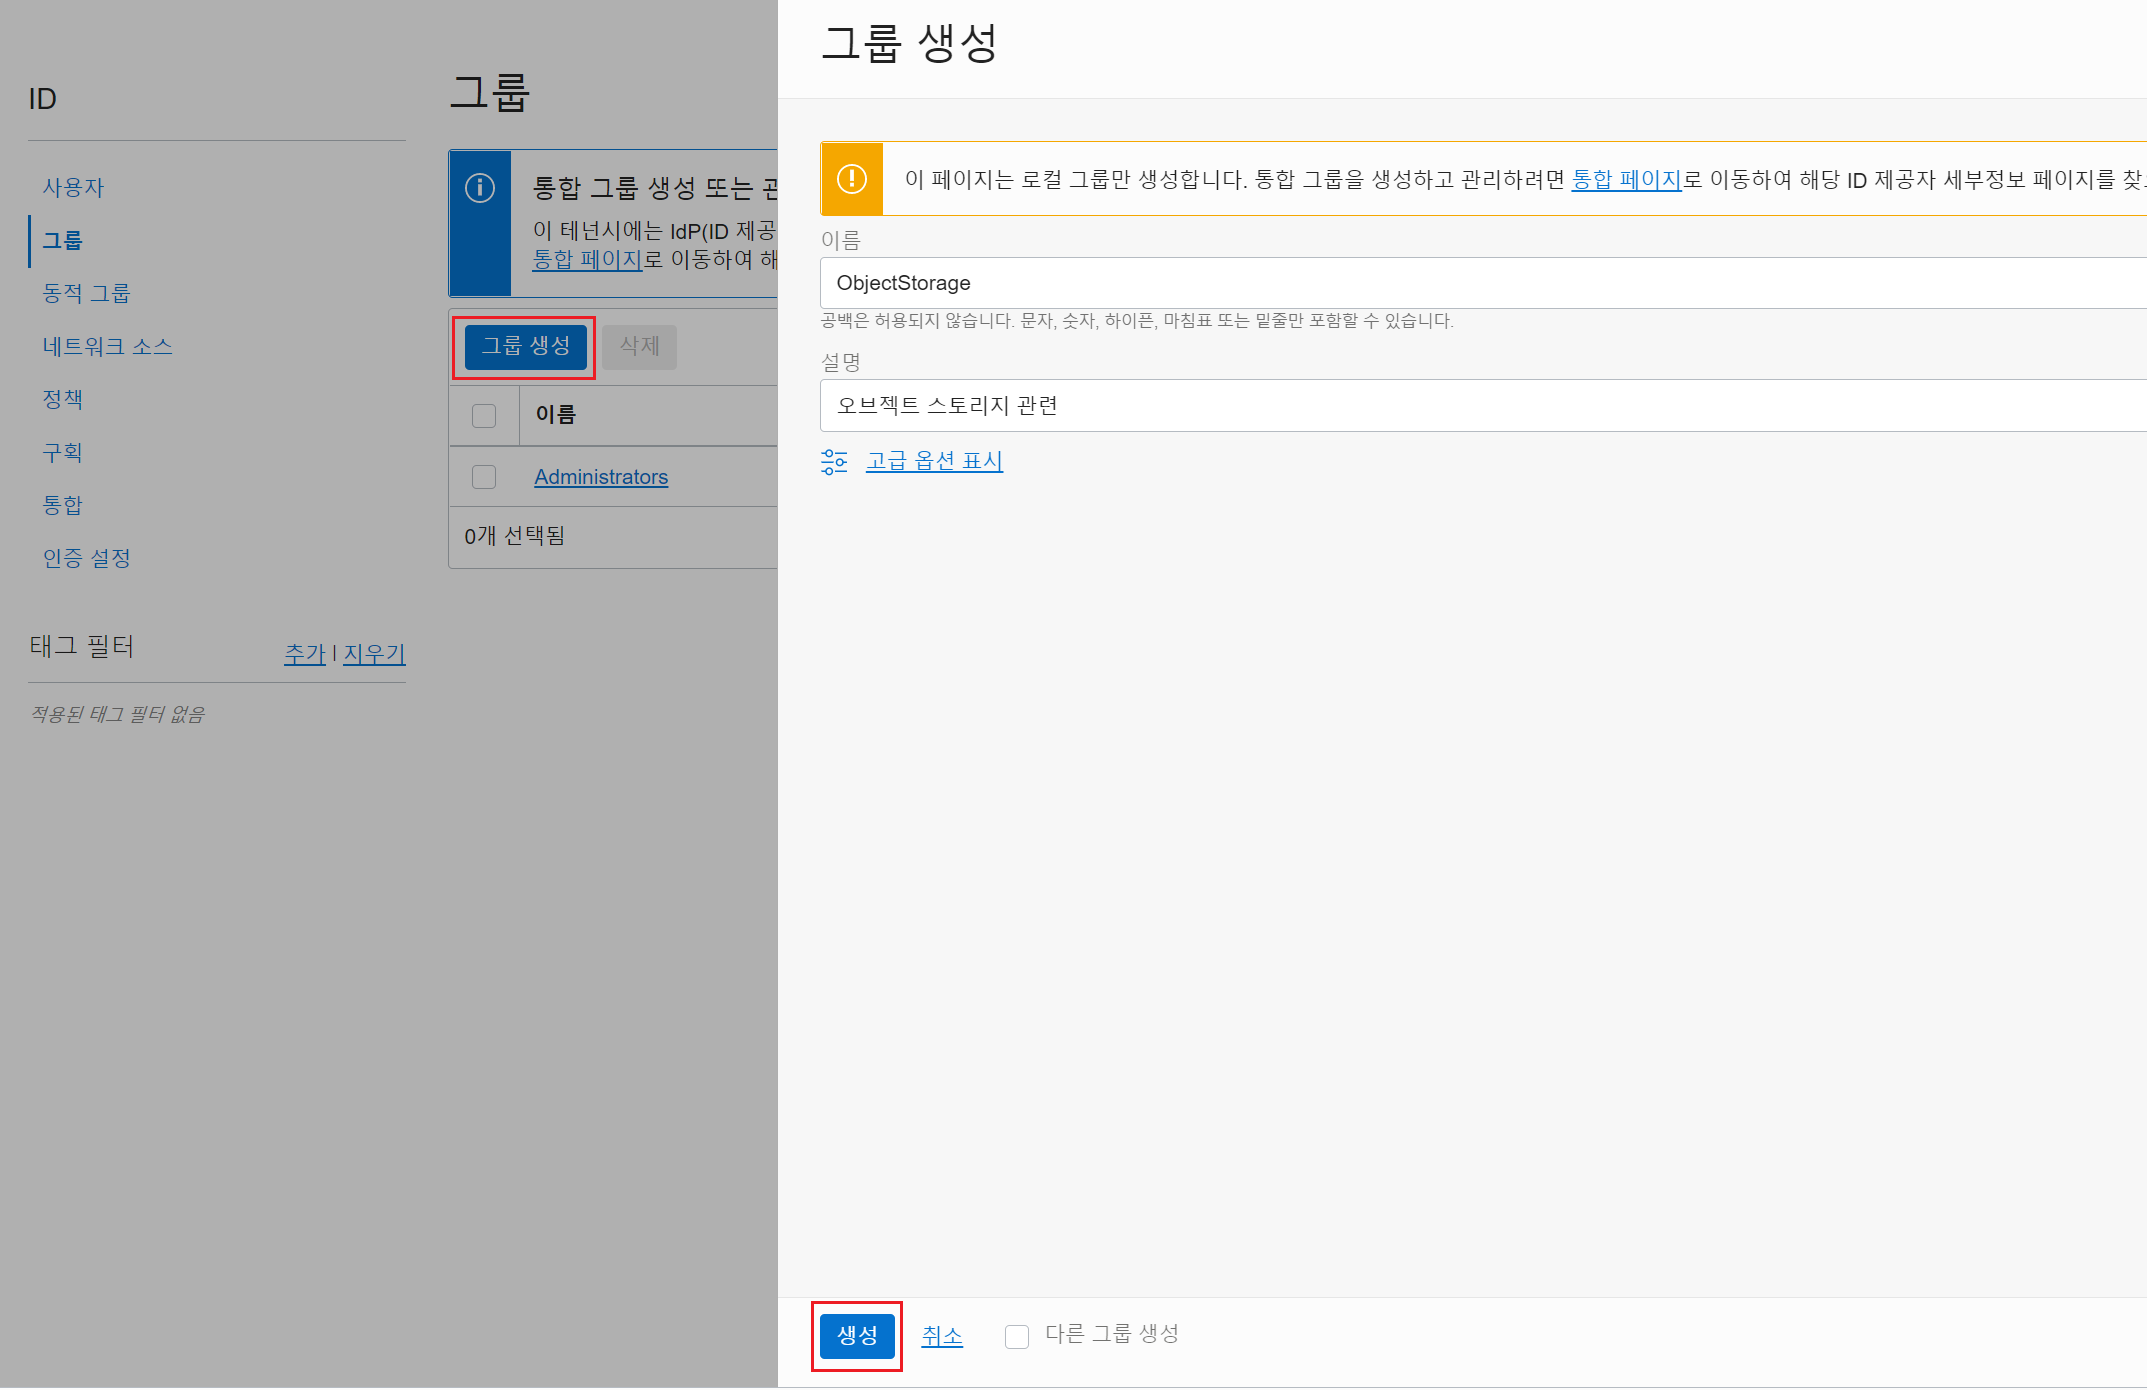Toggle the select-all checkbox in table header
Image resolution: width=2147 pixels, height=1390 pixels.
click(x=484, y=415)
